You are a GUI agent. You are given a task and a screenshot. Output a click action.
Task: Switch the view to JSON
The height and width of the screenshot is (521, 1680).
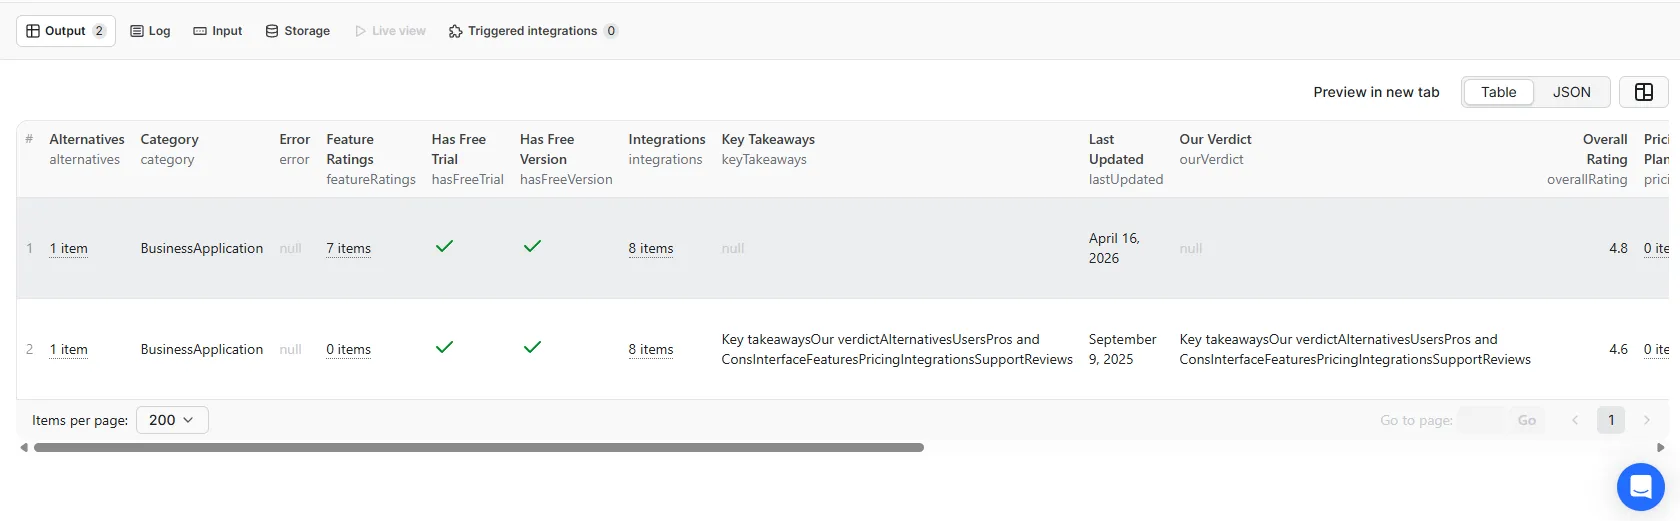pyautogui.click(x=1571, y=92)
